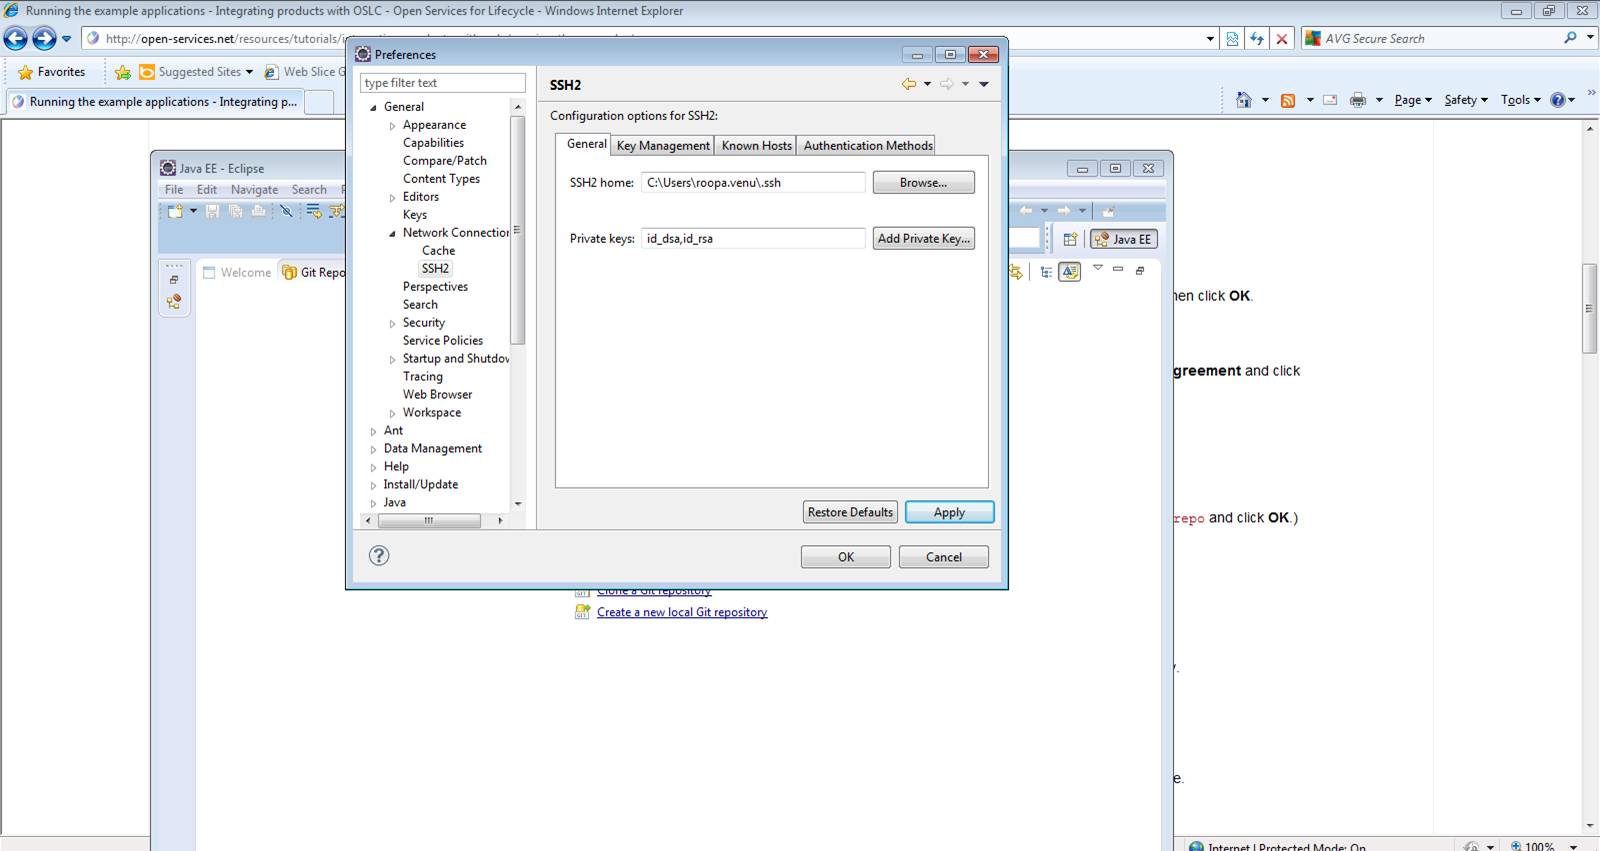Click the Java EE fast view icon in left trim
Screen dimensions: 1600x851
point(174,301)
